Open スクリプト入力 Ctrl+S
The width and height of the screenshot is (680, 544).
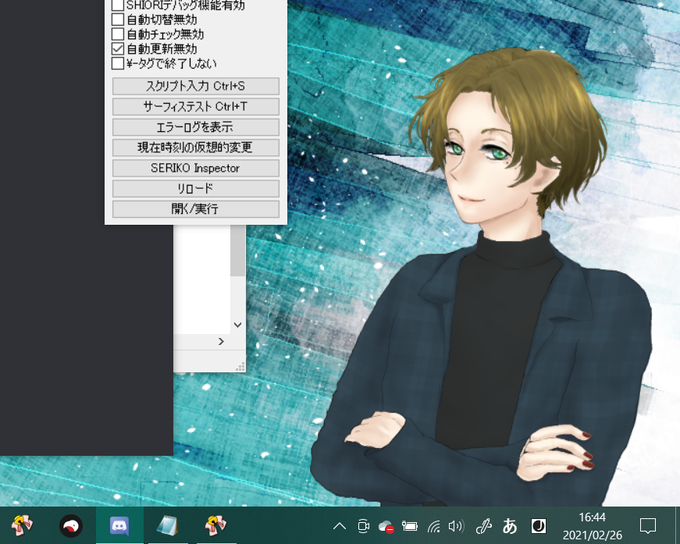coord(196,86)
